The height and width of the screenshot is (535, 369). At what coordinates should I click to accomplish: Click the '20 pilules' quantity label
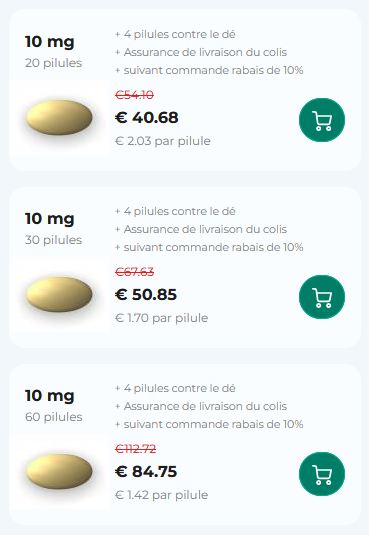click(x=53, y=63)
